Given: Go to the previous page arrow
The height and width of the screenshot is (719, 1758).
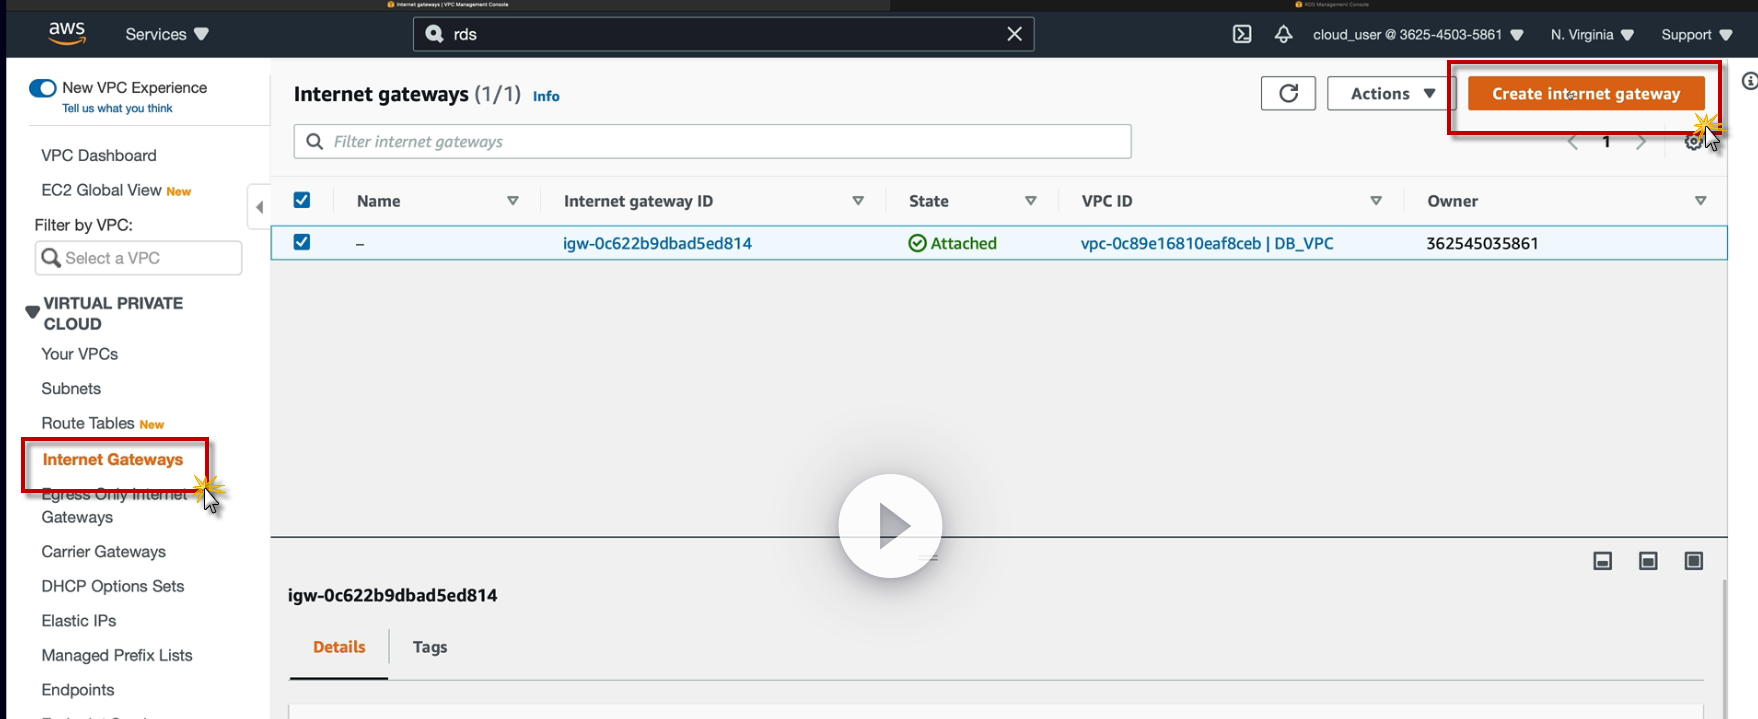Looking at the screenshot, I should [1573, 142].
